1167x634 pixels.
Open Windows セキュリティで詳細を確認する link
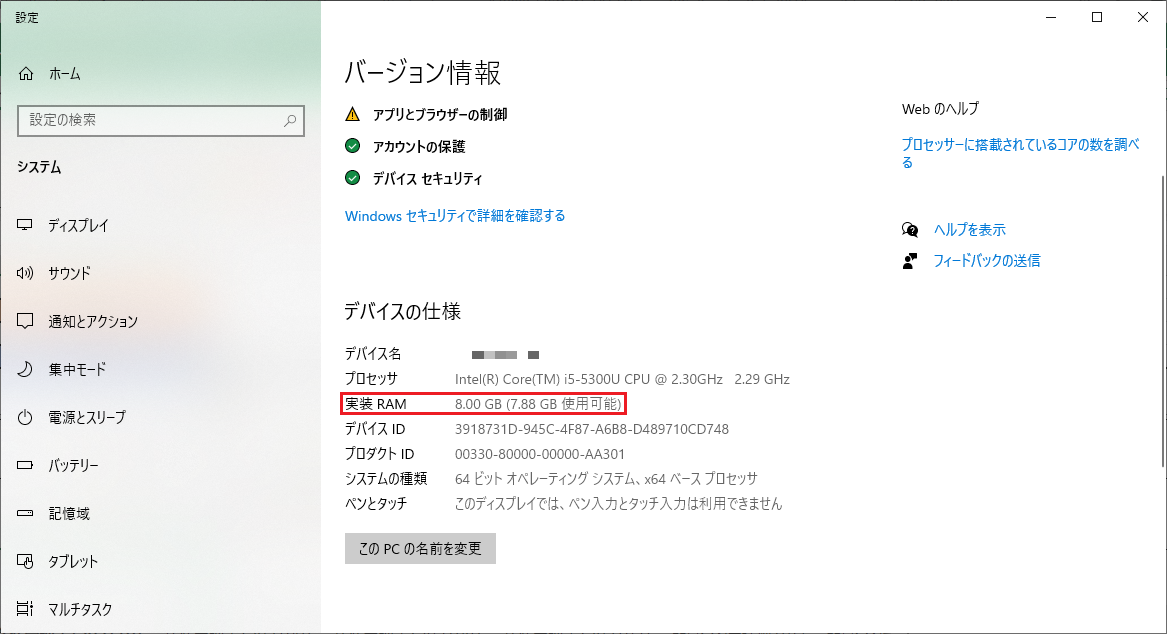pos(455,216)
